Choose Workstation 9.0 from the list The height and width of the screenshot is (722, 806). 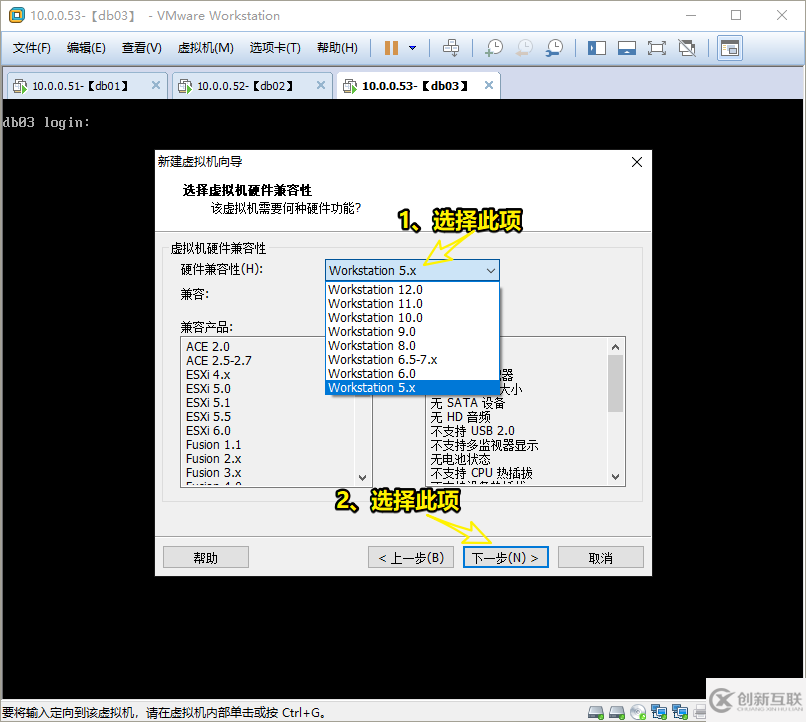click(412, 332)
